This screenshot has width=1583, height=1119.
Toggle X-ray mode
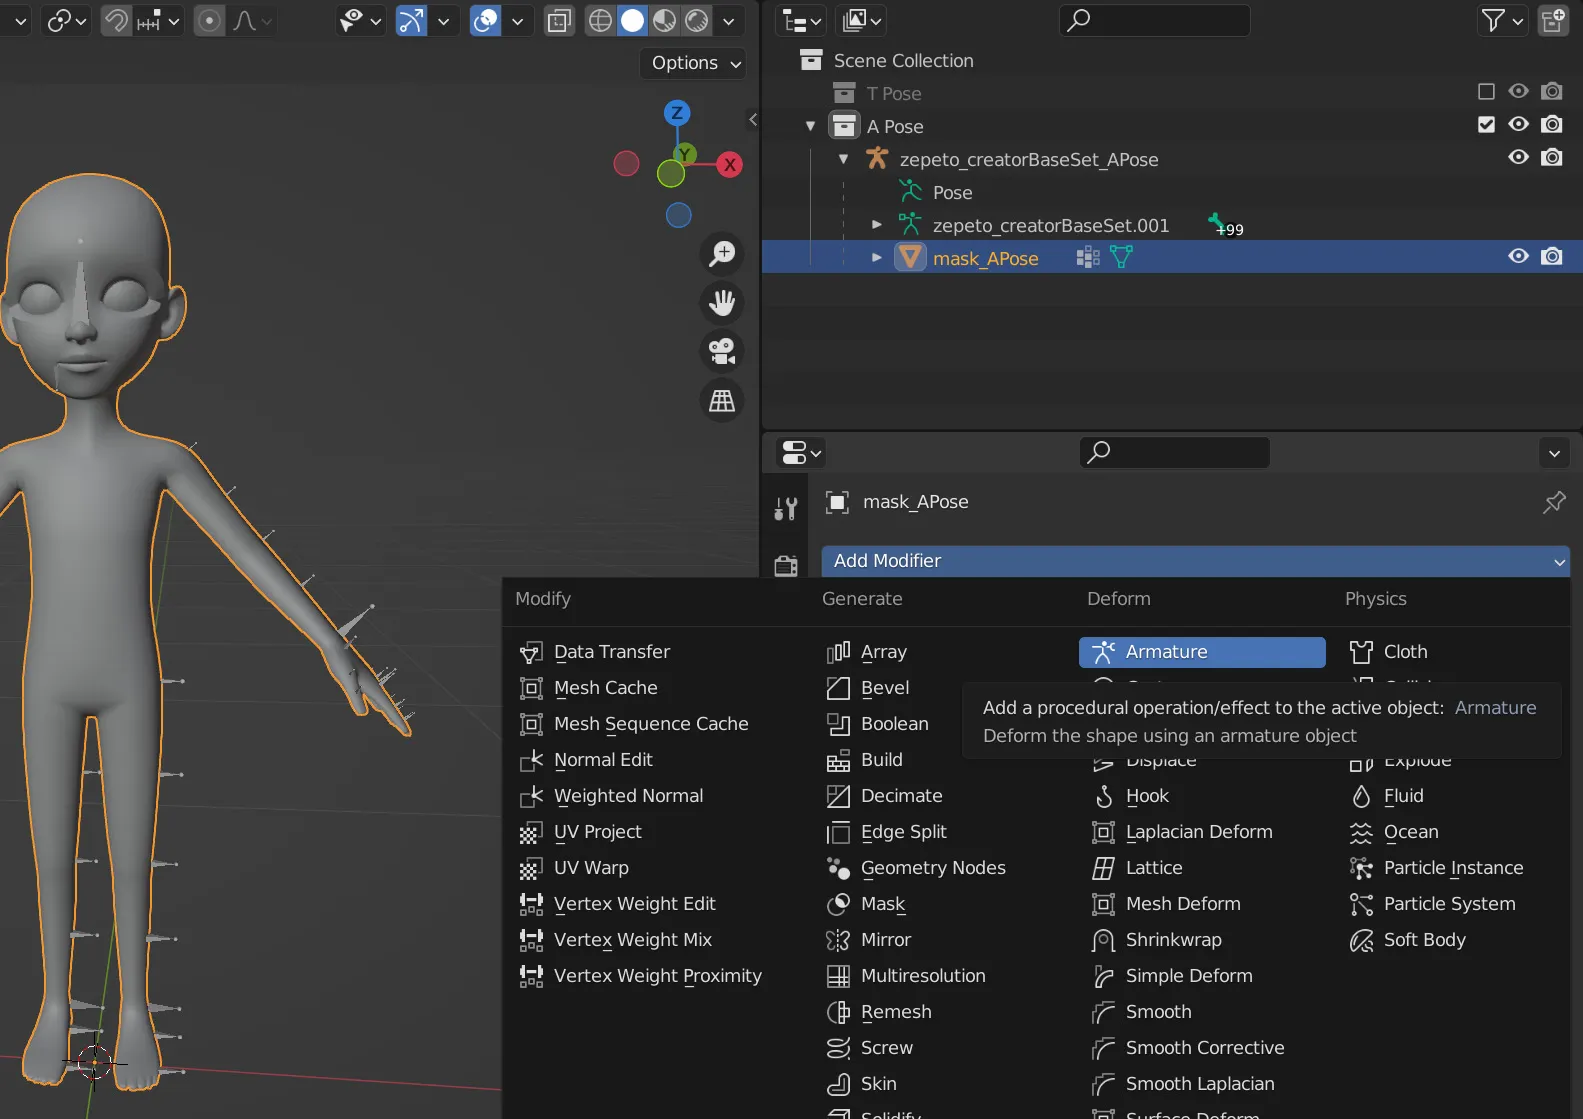tap(559, 20)
